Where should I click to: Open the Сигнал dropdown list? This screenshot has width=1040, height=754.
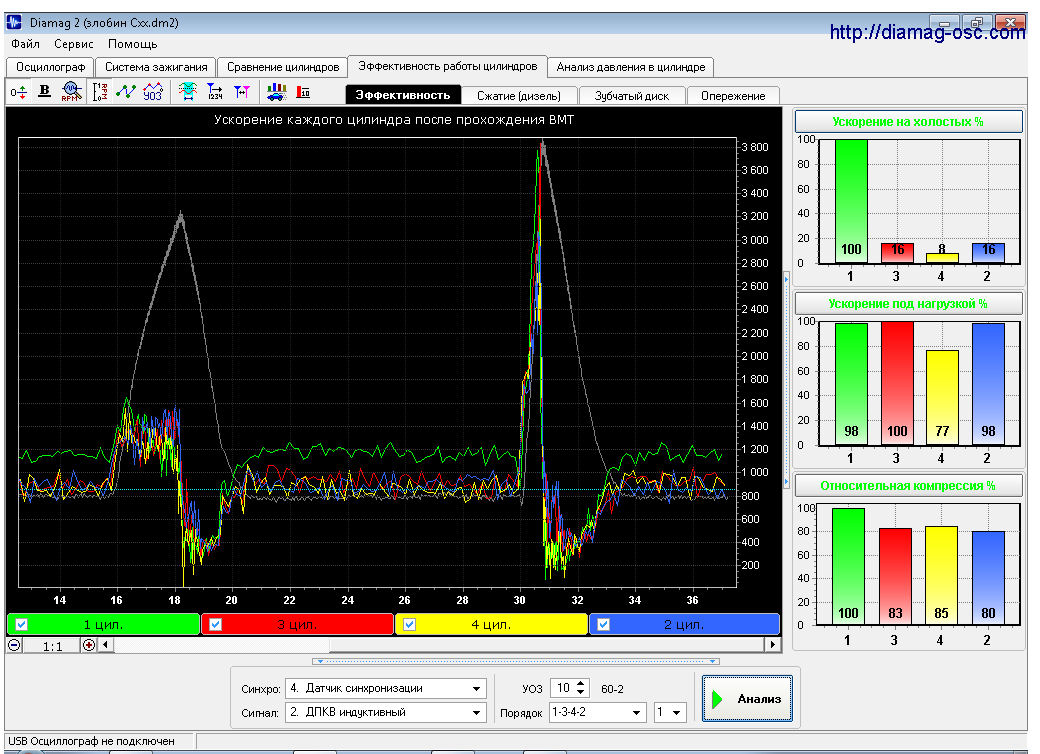476,713
